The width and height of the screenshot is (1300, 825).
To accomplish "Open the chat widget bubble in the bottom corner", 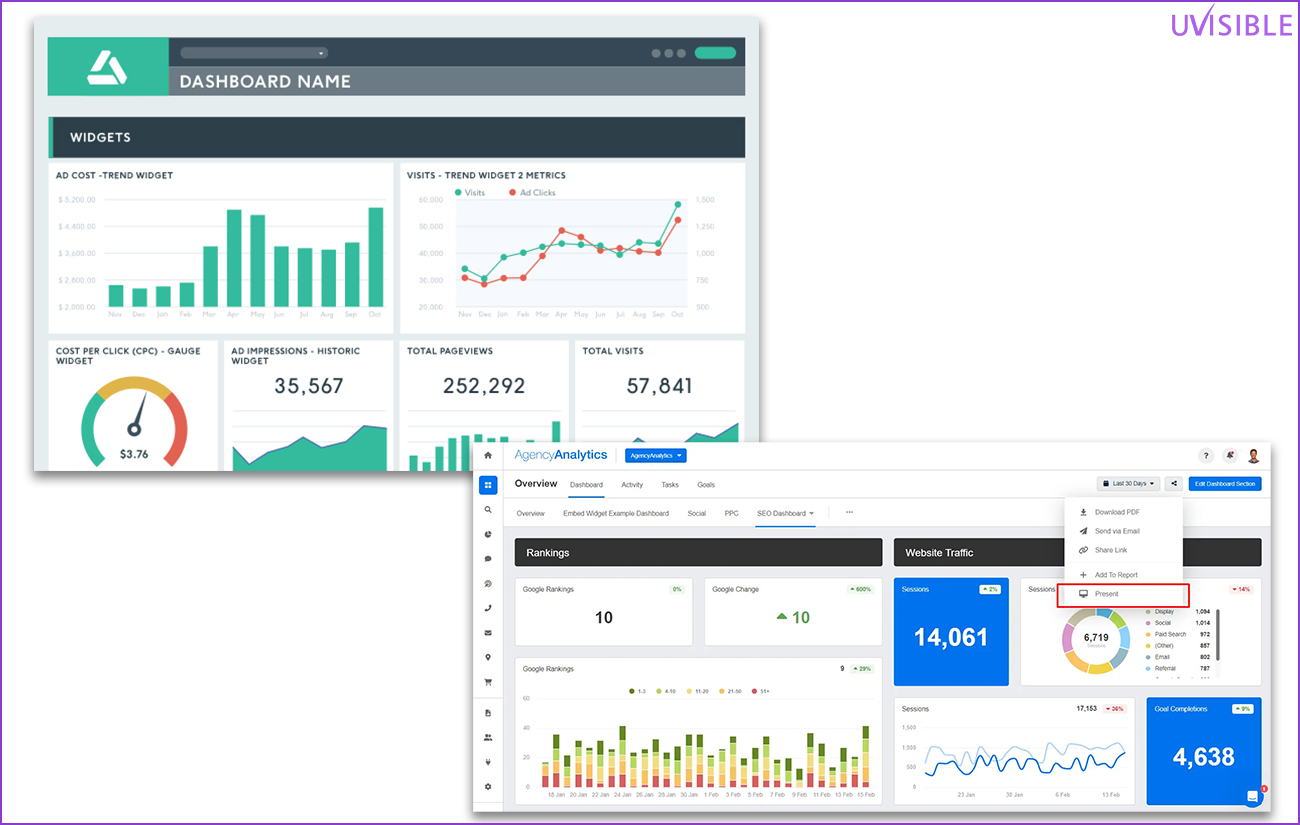I will 1252,796.
